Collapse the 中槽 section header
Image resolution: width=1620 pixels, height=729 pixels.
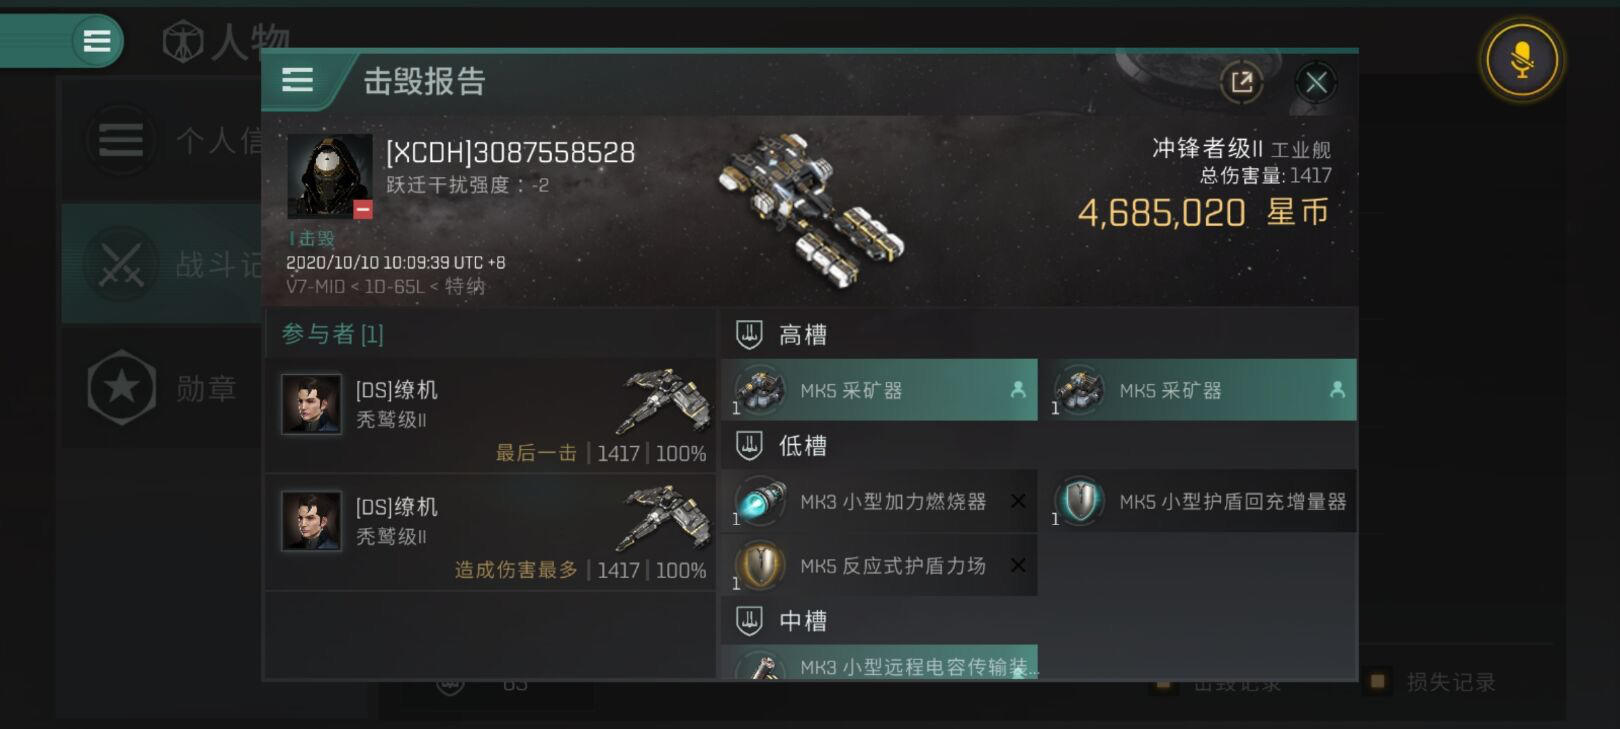coord(1039,621)
